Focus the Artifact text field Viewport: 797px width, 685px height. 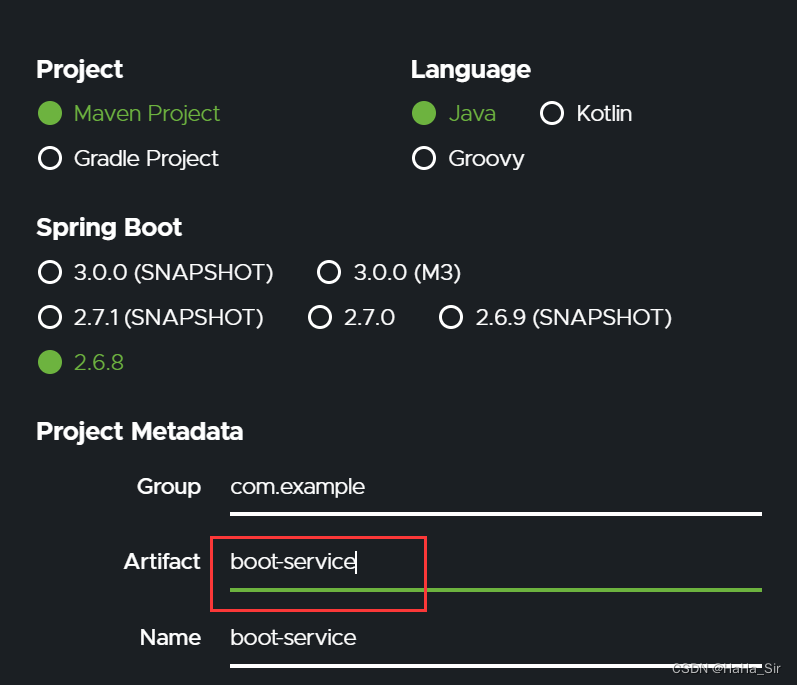(x=495, y=563)
